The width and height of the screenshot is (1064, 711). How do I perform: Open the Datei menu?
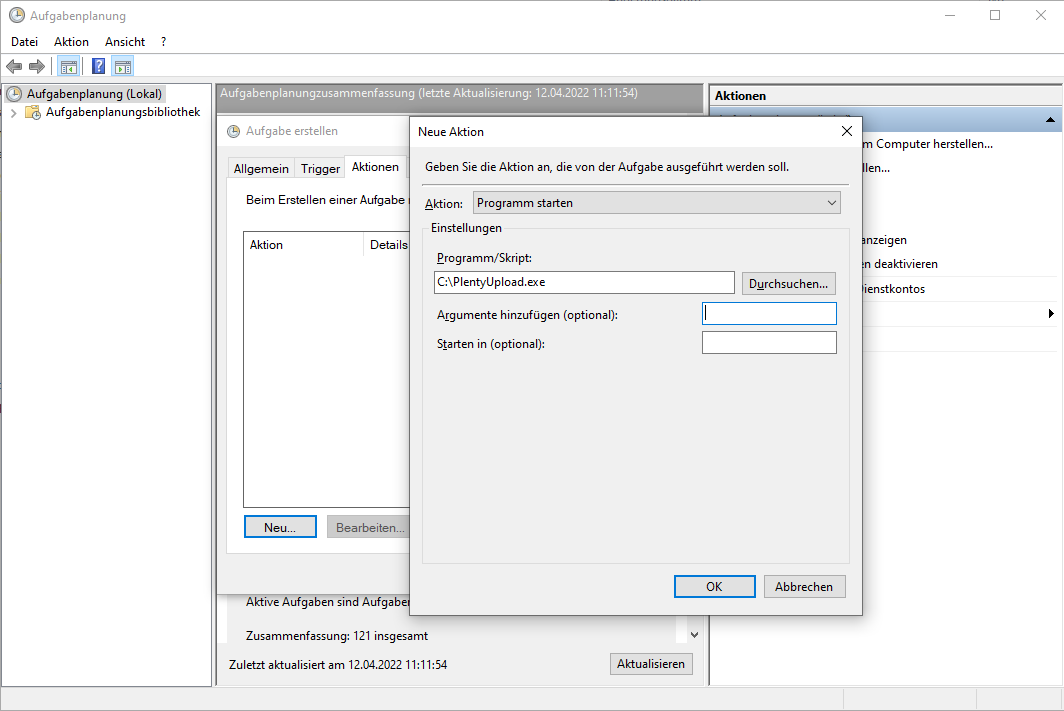pyautogui.click(x=24, y=42)
